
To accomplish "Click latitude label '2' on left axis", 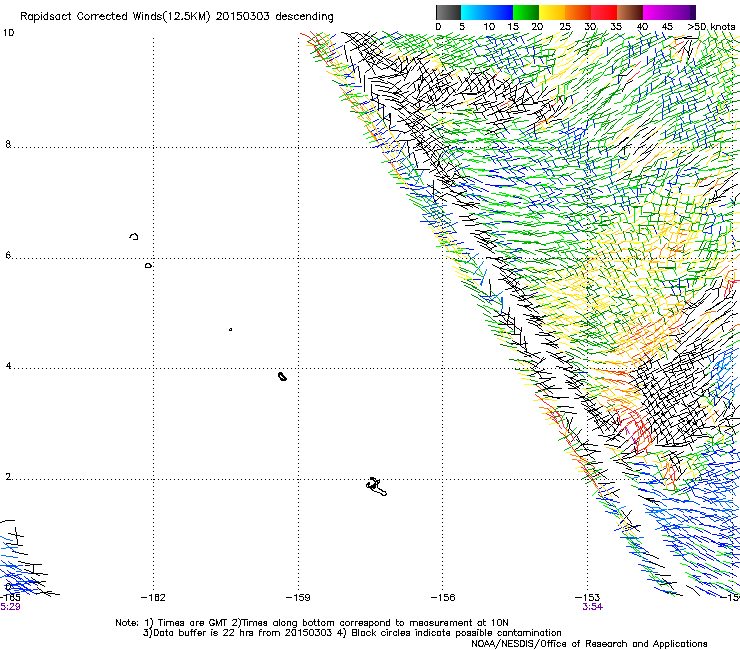I will [8, 476].
